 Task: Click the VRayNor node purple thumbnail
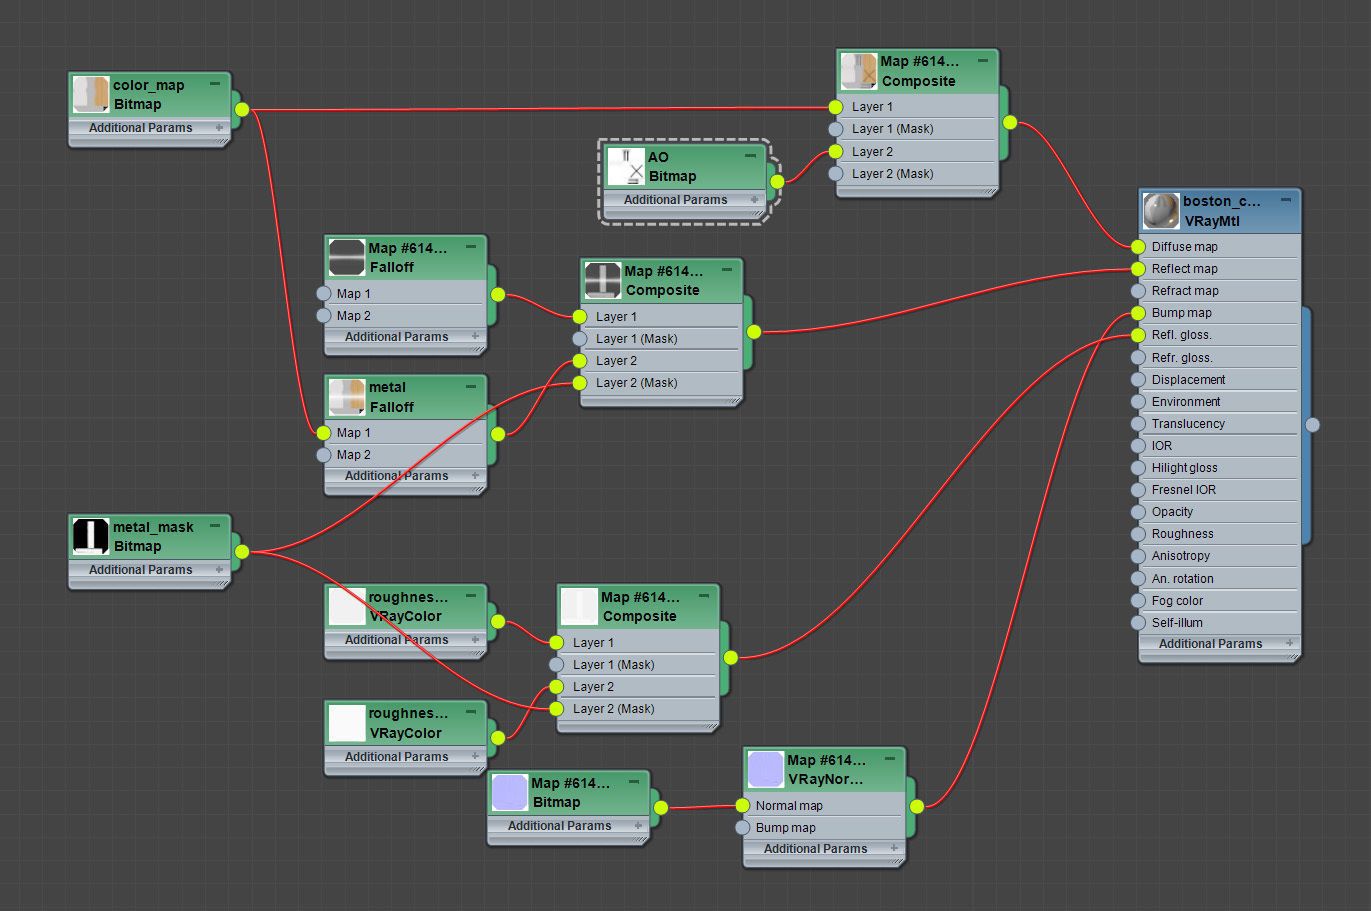click(x=766, y=769)
